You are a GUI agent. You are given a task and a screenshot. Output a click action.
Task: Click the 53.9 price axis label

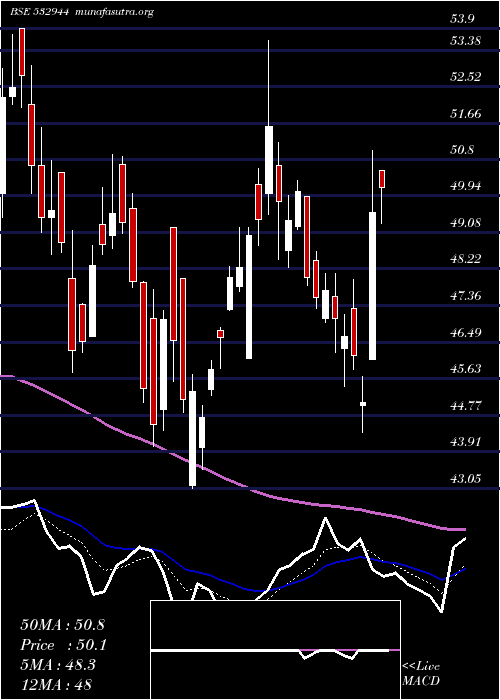[463, 19]
